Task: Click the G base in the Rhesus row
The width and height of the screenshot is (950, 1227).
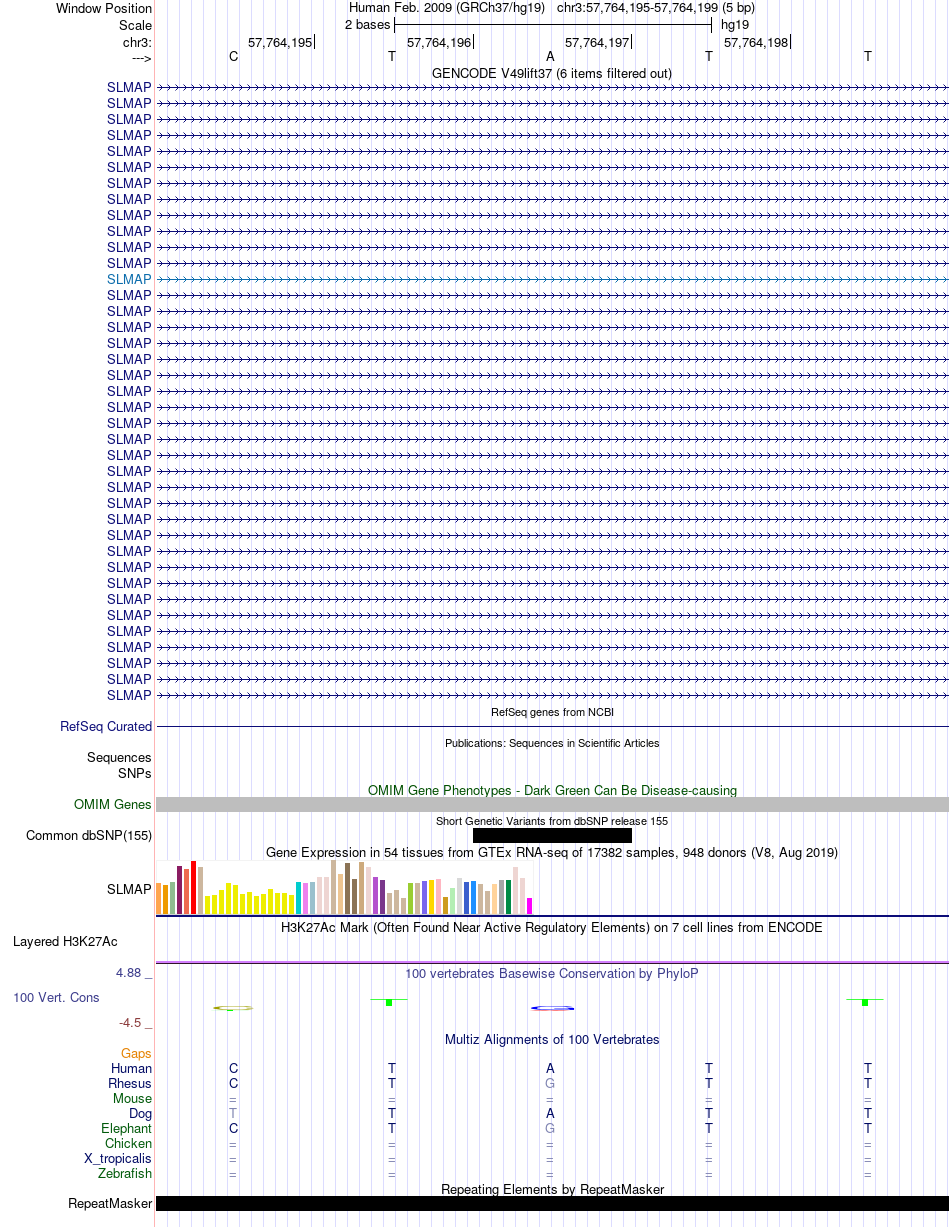Action: tap(550, 1083)
